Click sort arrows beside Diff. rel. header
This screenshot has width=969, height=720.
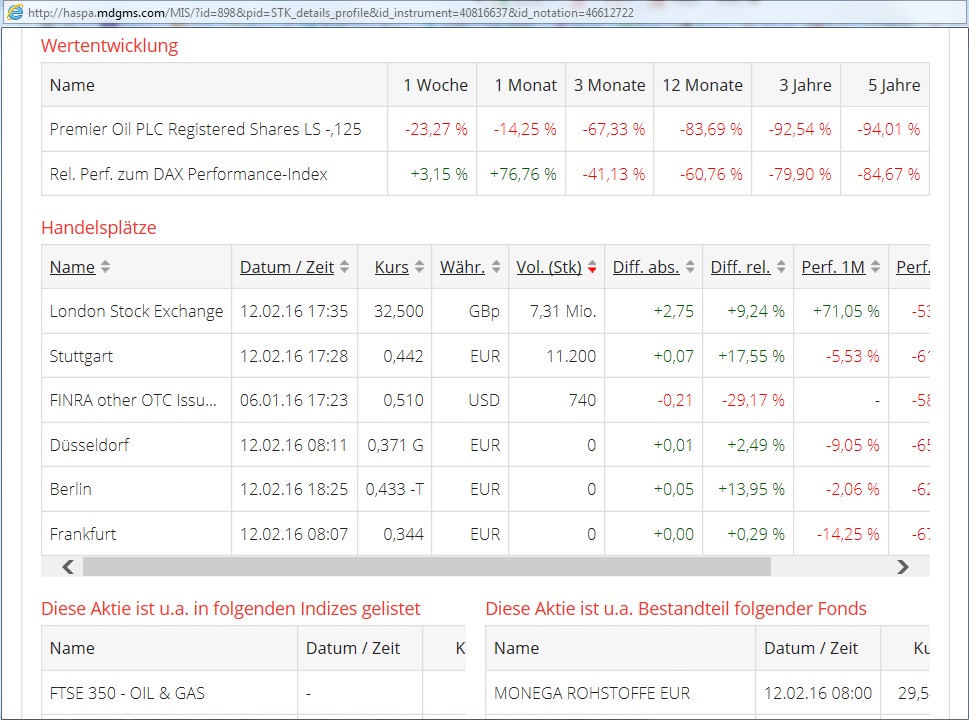[x=781, y=268]
